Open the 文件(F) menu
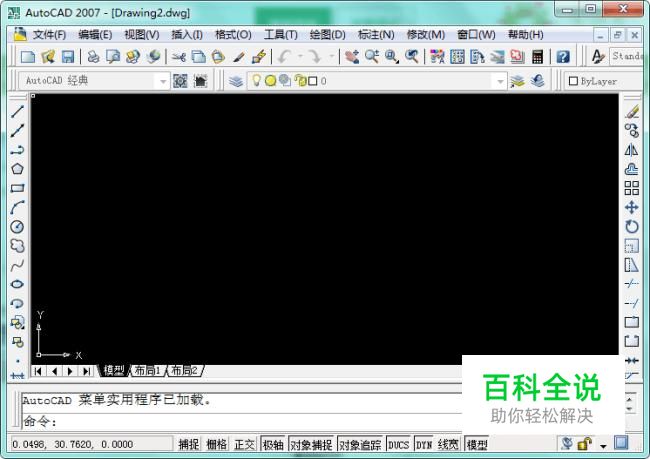The height and width of the screenshot is (459, 650). click(49, 35)
